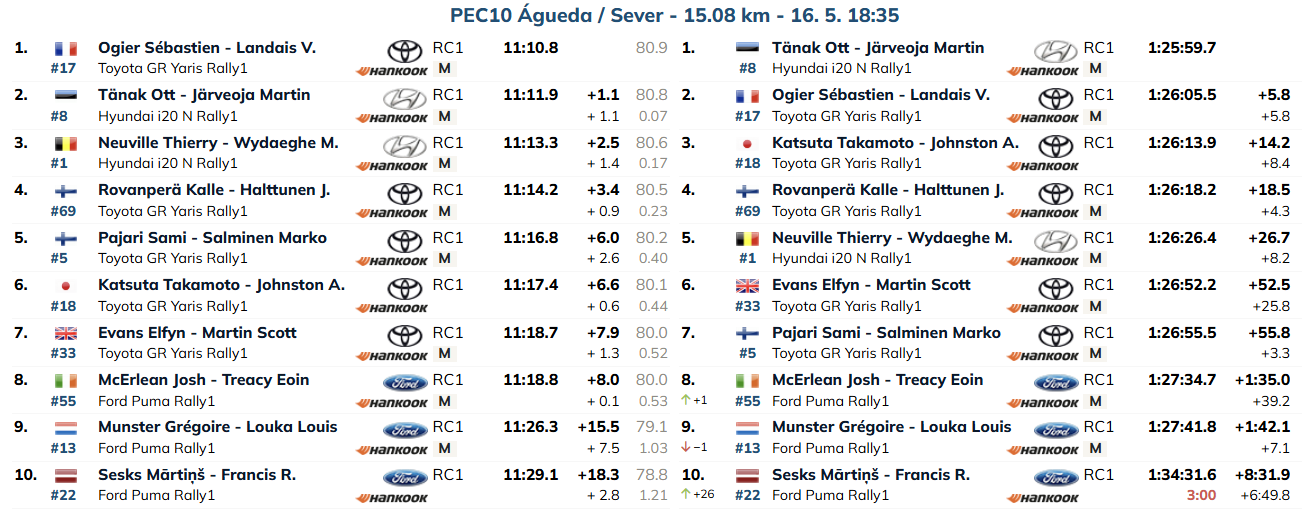1302x515 pixels.
Task: Click the Irish flag beside McErlean in overall standings
Action: pyautogui.click(x=747, y=380)
